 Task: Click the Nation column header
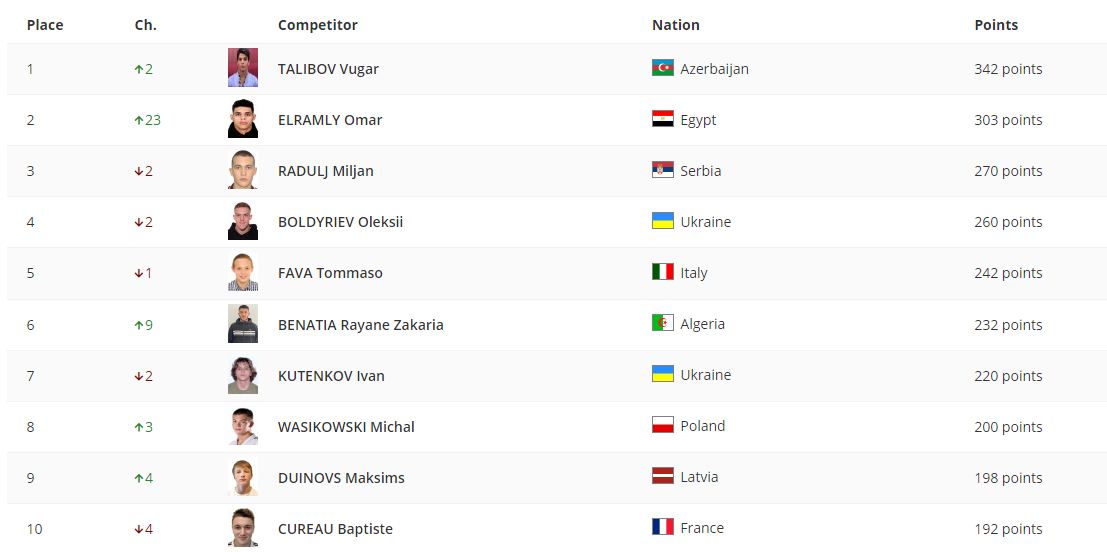[x=675, y=25]
